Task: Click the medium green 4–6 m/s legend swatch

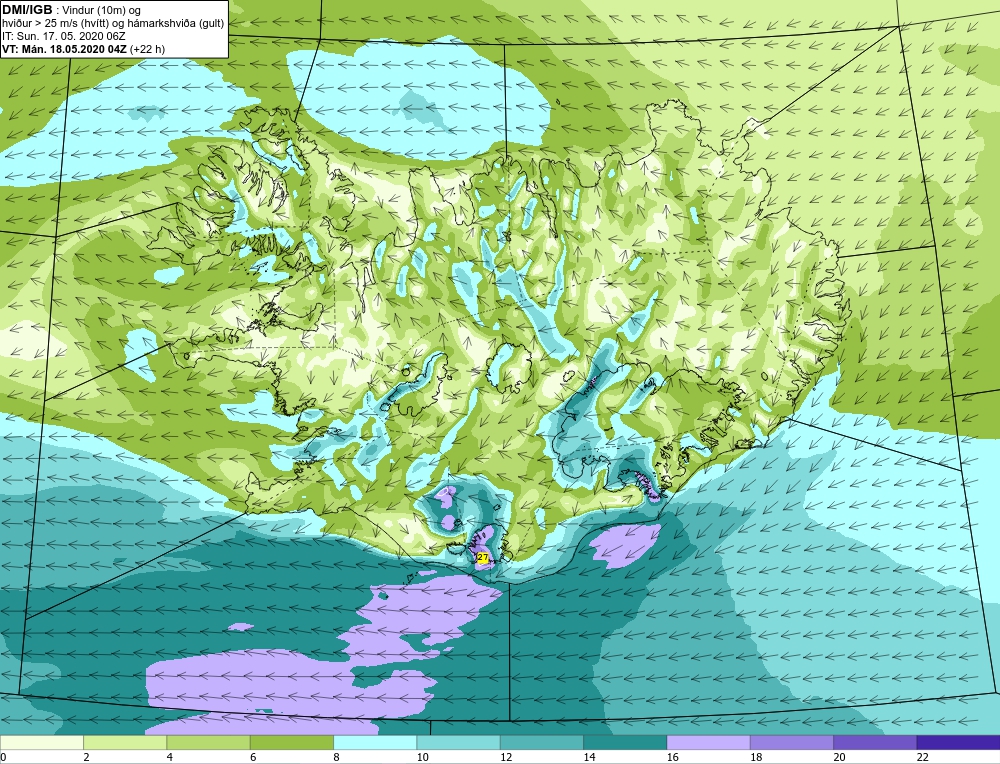Action: [209, 742]
